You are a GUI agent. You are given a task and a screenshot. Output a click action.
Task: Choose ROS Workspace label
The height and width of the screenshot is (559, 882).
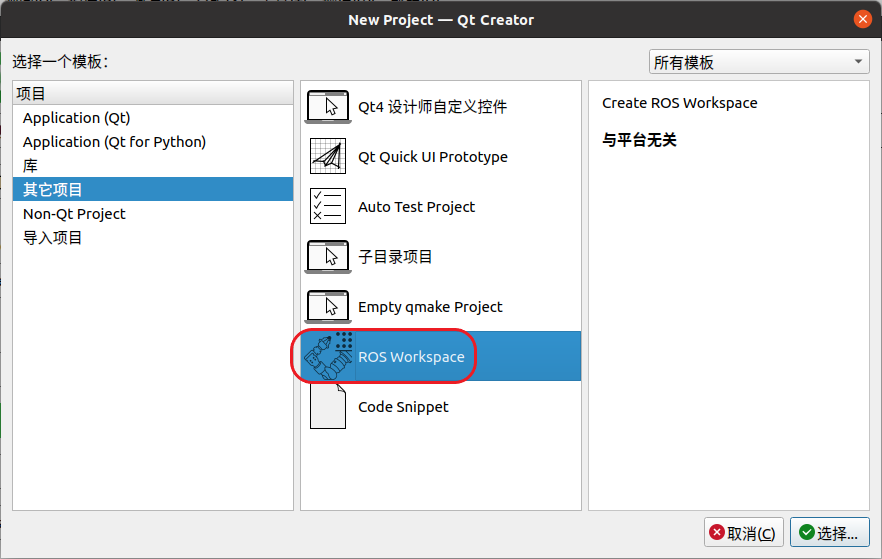tap(411, 357)
